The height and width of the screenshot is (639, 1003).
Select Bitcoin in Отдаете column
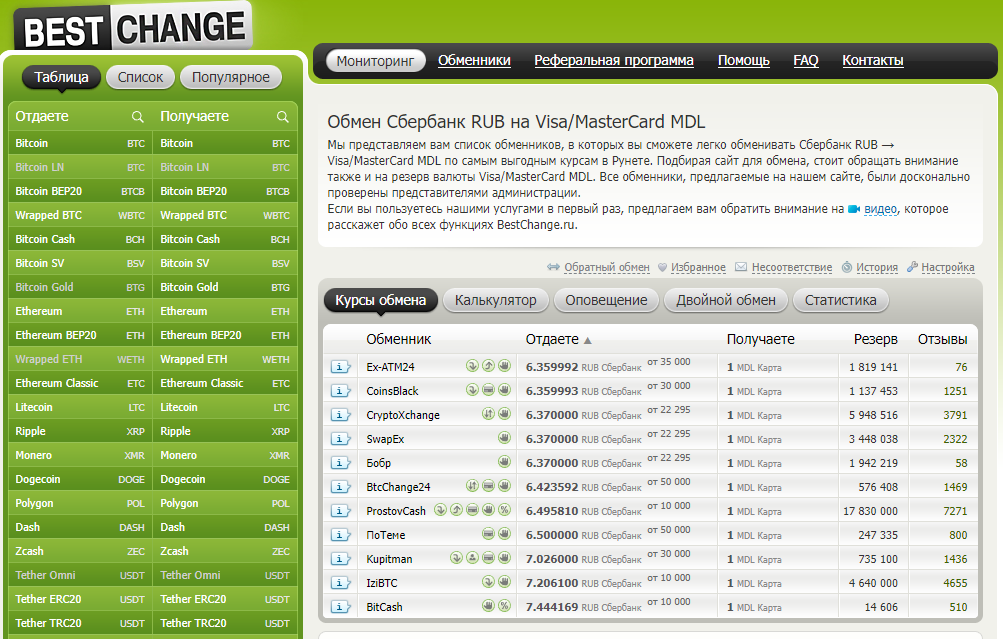pos(80,143)
